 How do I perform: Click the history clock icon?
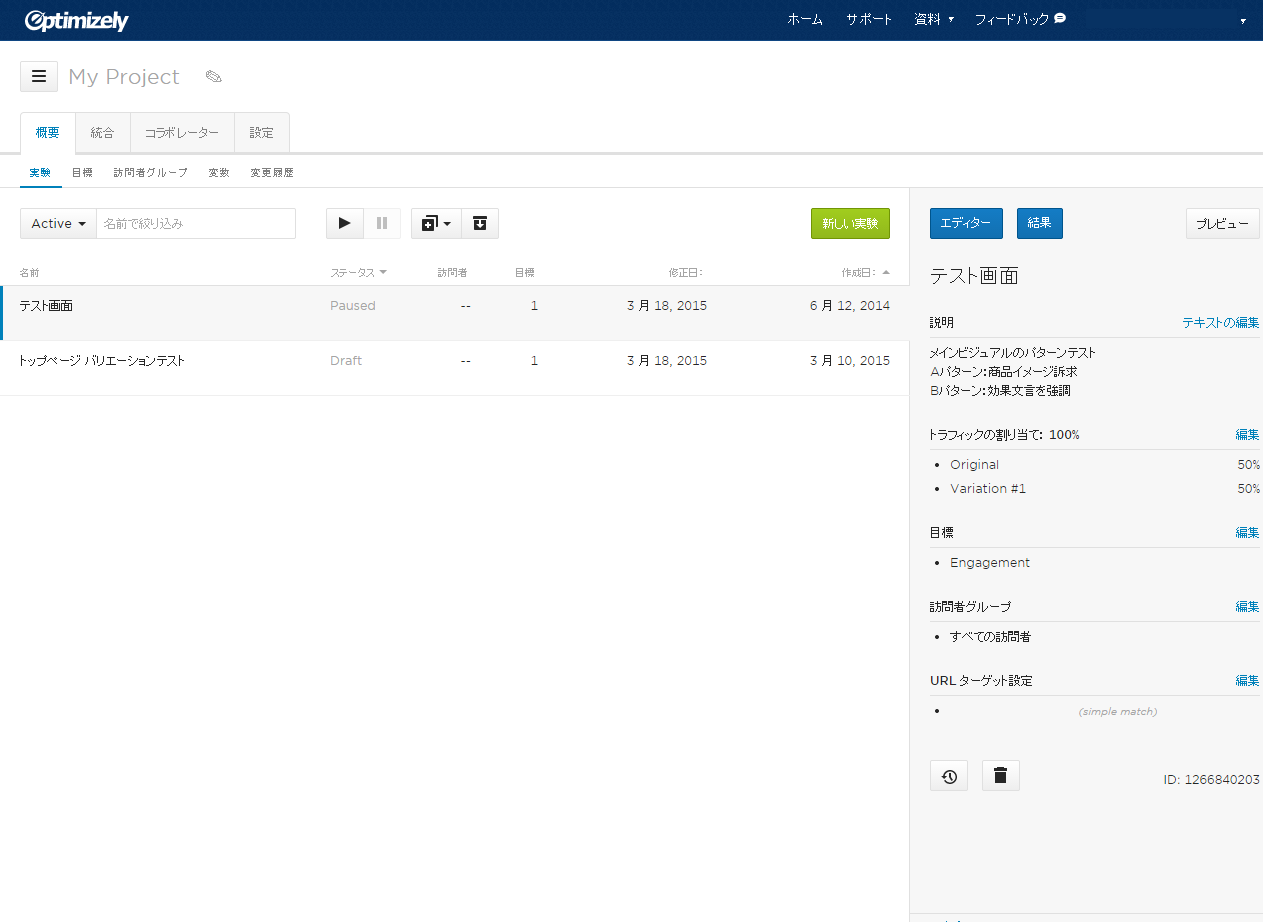[x=949, y=775]
